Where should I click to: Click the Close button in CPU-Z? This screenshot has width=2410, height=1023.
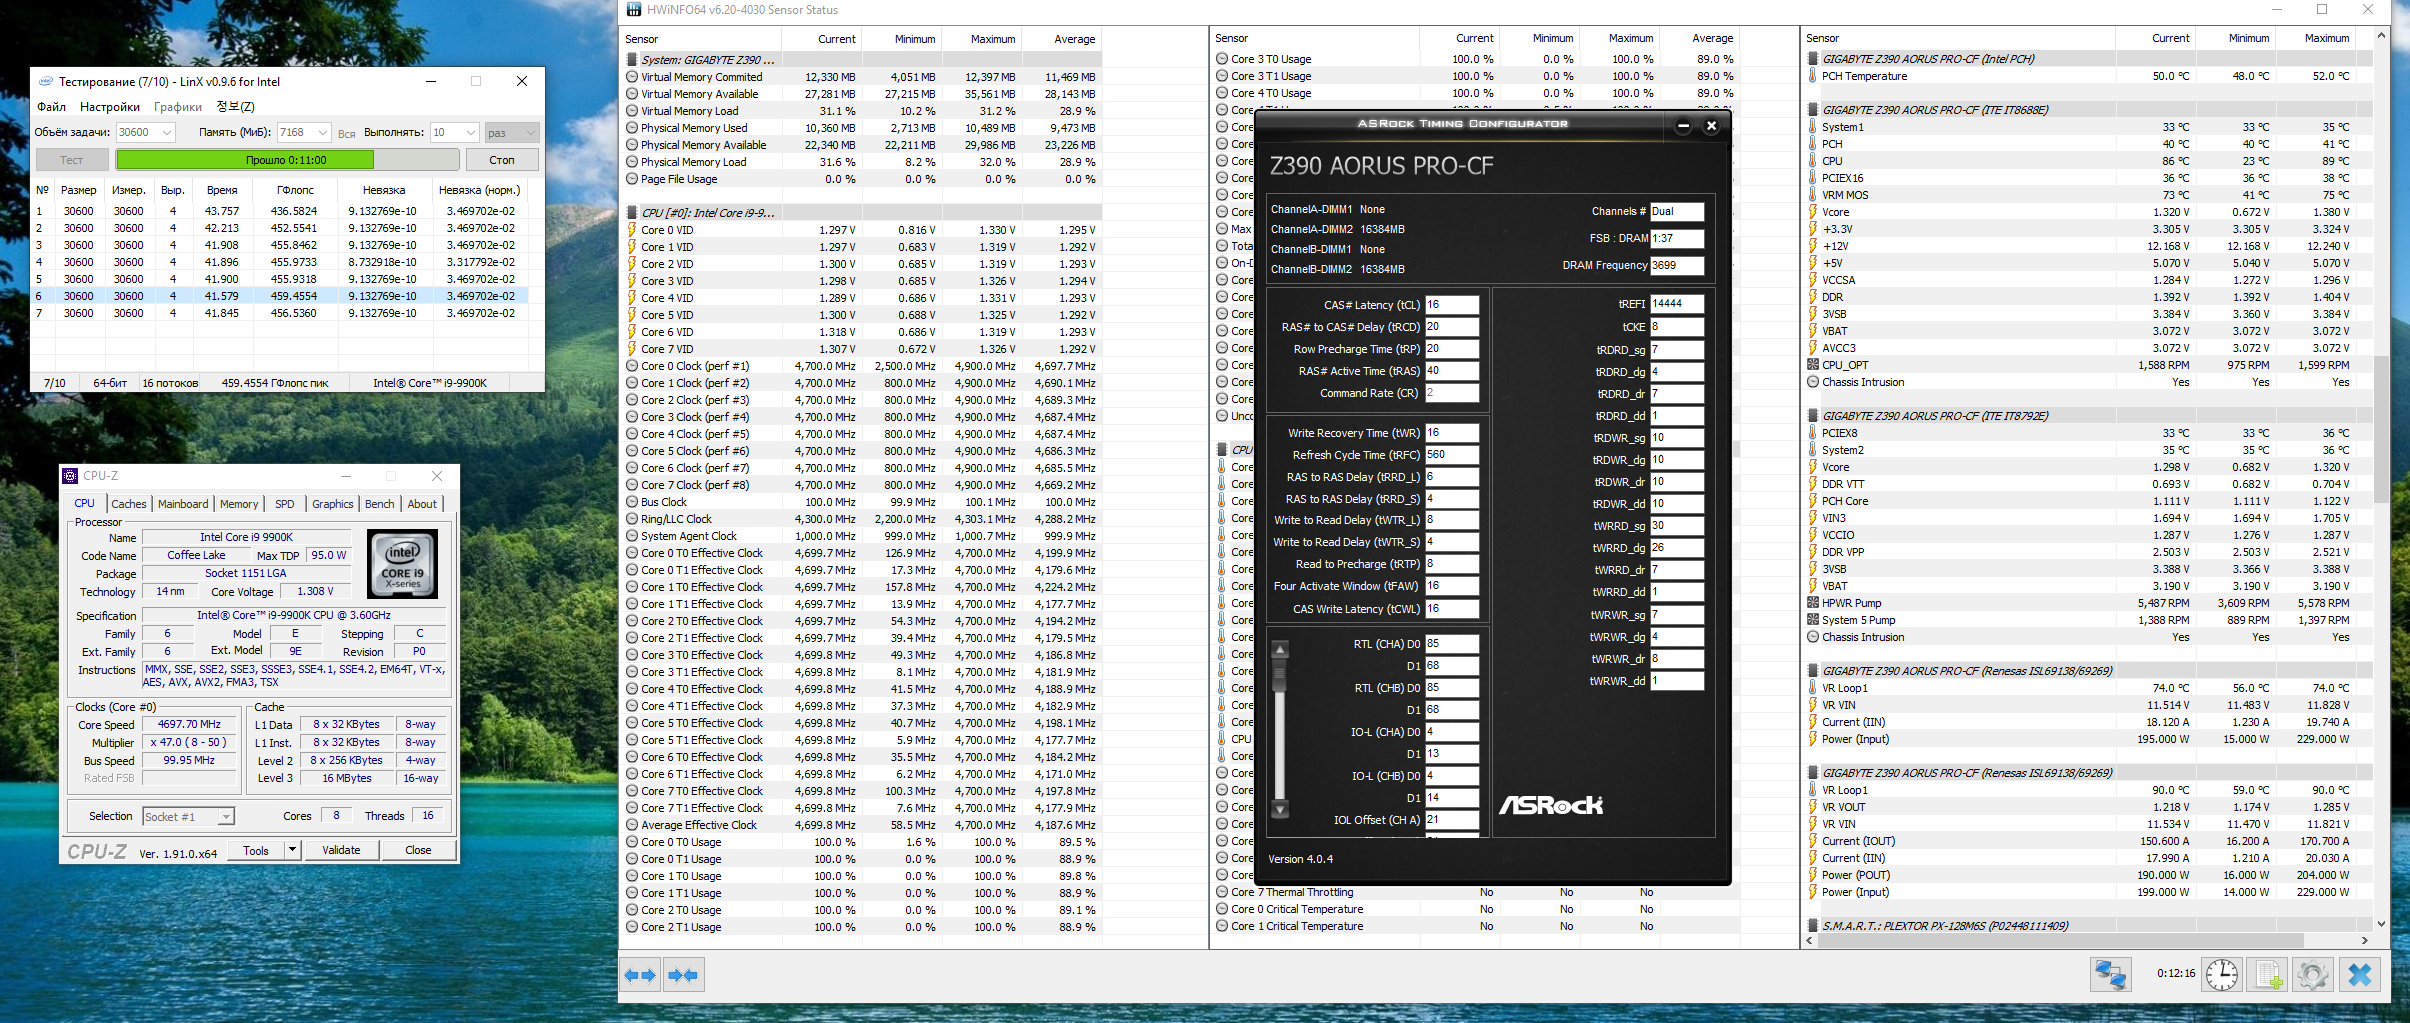(x=418, y=850)
